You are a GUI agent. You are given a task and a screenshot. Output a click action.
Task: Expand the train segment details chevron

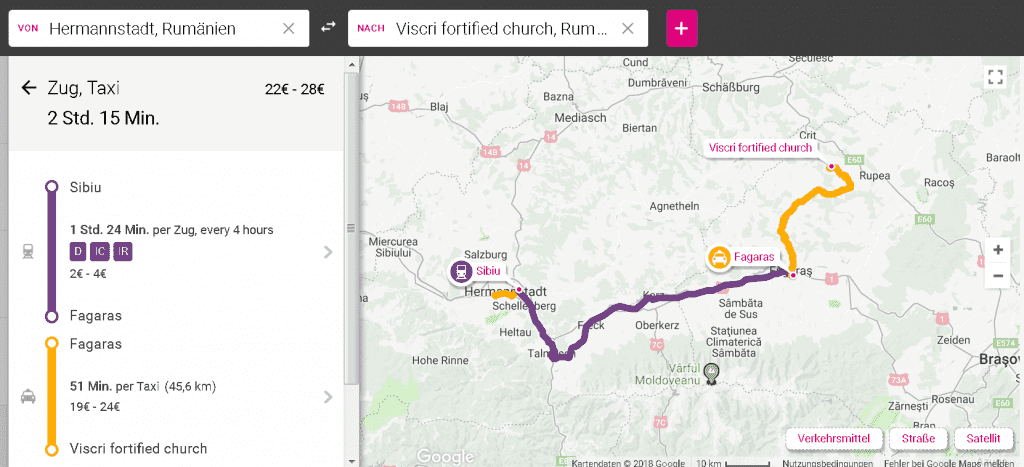tap(328, 252)
